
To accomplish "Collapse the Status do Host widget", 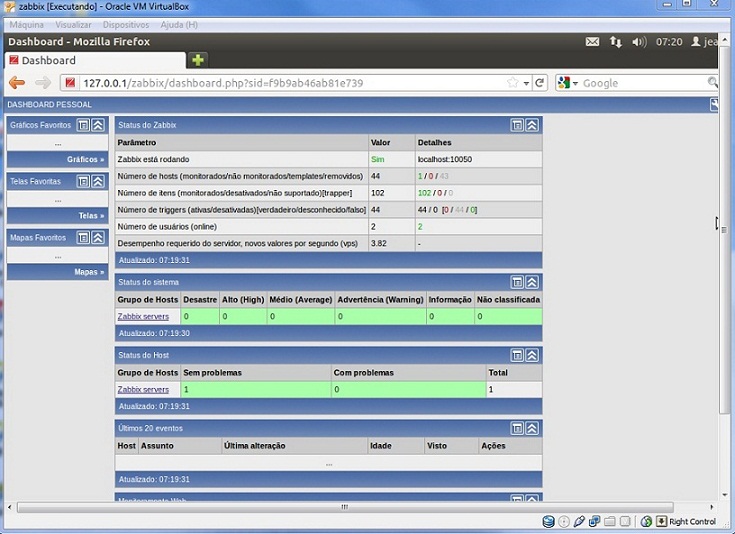I will click(x=532, y=355).
